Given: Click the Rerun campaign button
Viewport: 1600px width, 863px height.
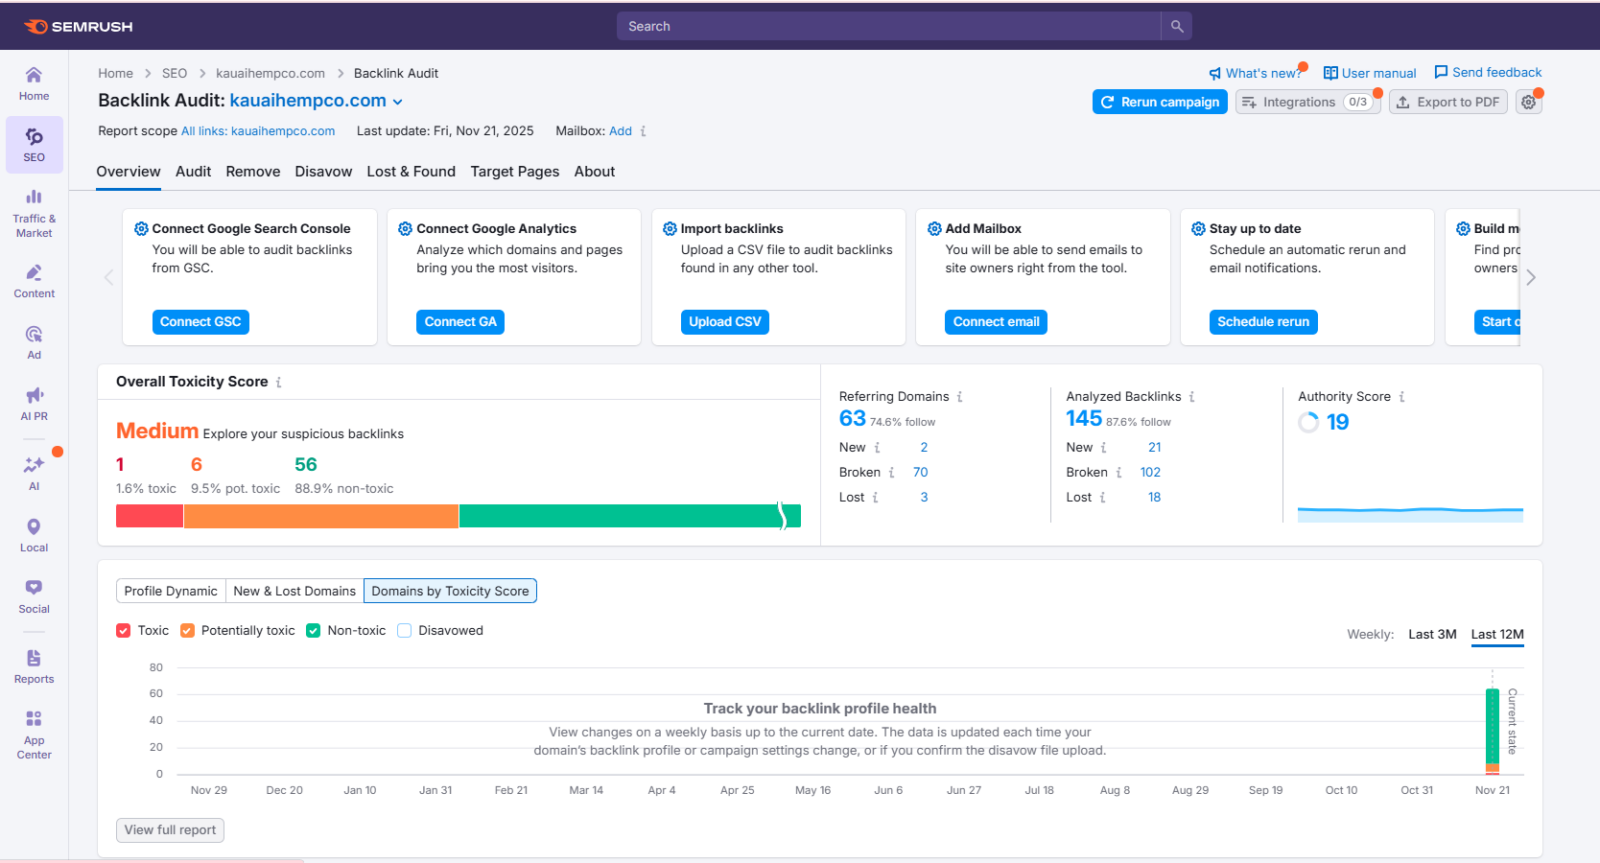Looking at the screenshot, I should [x=1160, y=102].
